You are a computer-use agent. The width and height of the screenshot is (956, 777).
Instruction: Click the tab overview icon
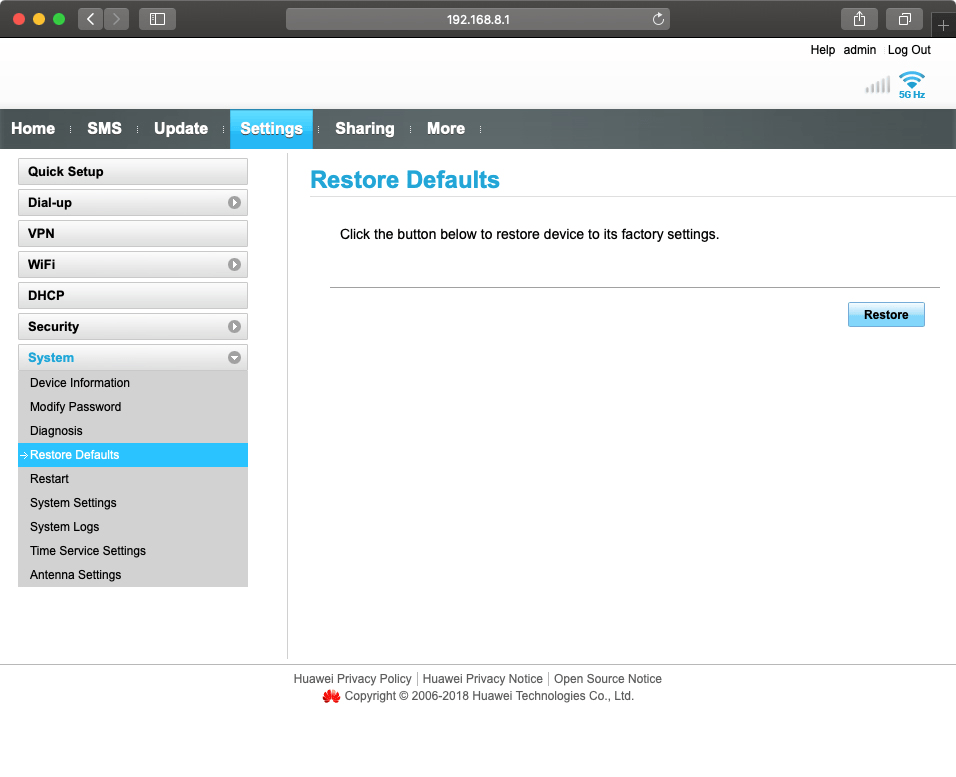click(903, 18)
